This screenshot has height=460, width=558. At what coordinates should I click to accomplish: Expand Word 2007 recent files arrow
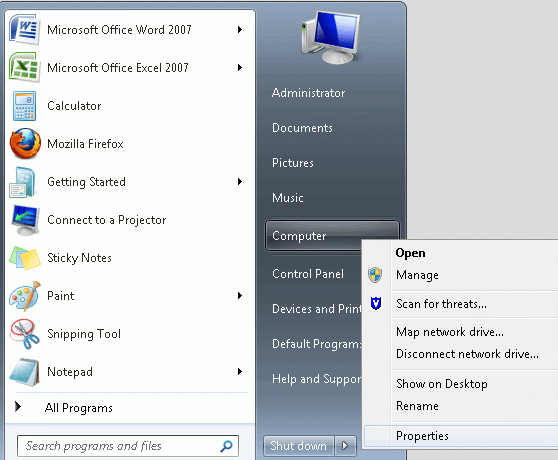pyautogui.click(x=240, y=30)
